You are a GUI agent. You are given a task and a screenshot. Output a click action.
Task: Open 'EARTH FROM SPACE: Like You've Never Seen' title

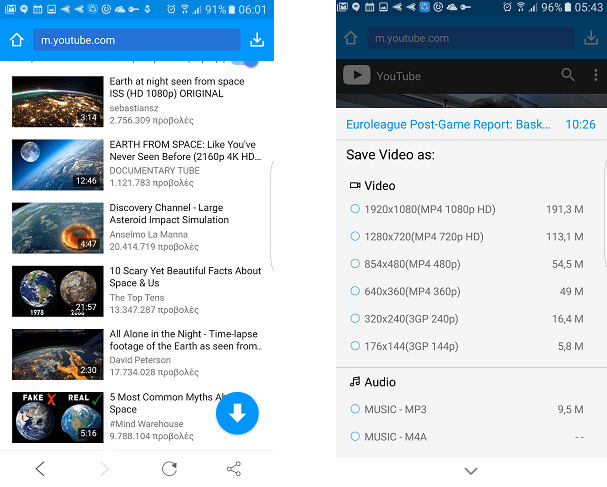pos(185,151)
